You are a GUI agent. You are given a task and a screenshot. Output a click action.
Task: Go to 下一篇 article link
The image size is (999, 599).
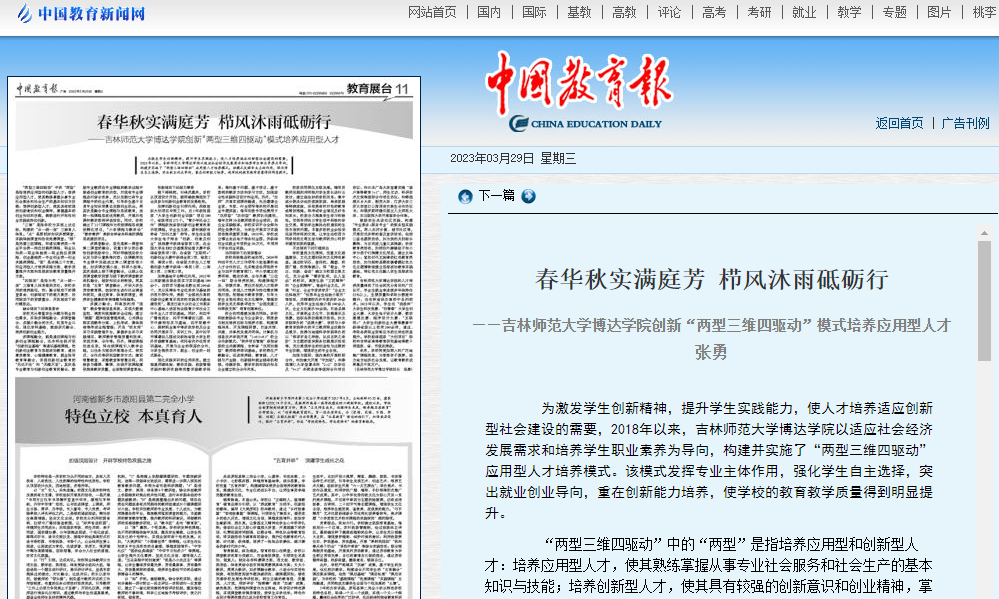(496, 196)
